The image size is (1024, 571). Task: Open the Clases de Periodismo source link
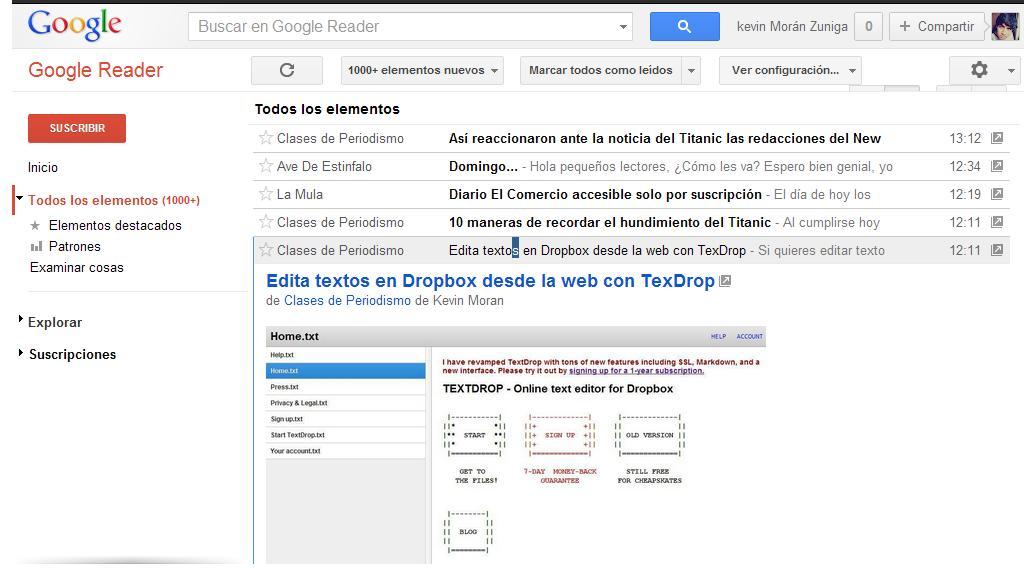347,300
